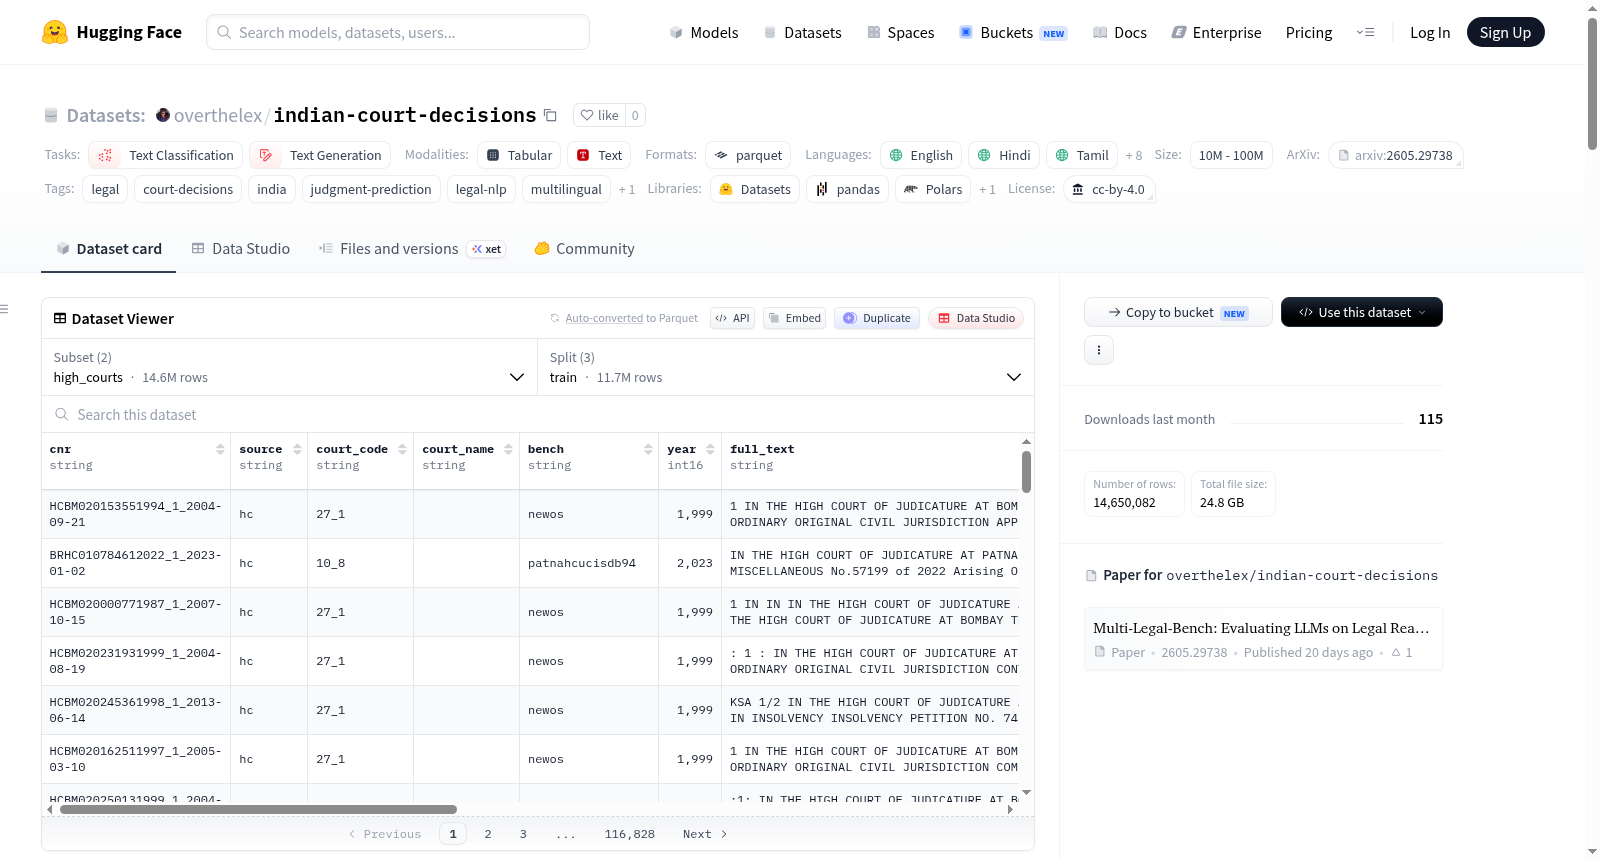
Task: Select the Hindi language tag
Action: click(x=1003, y=155)
